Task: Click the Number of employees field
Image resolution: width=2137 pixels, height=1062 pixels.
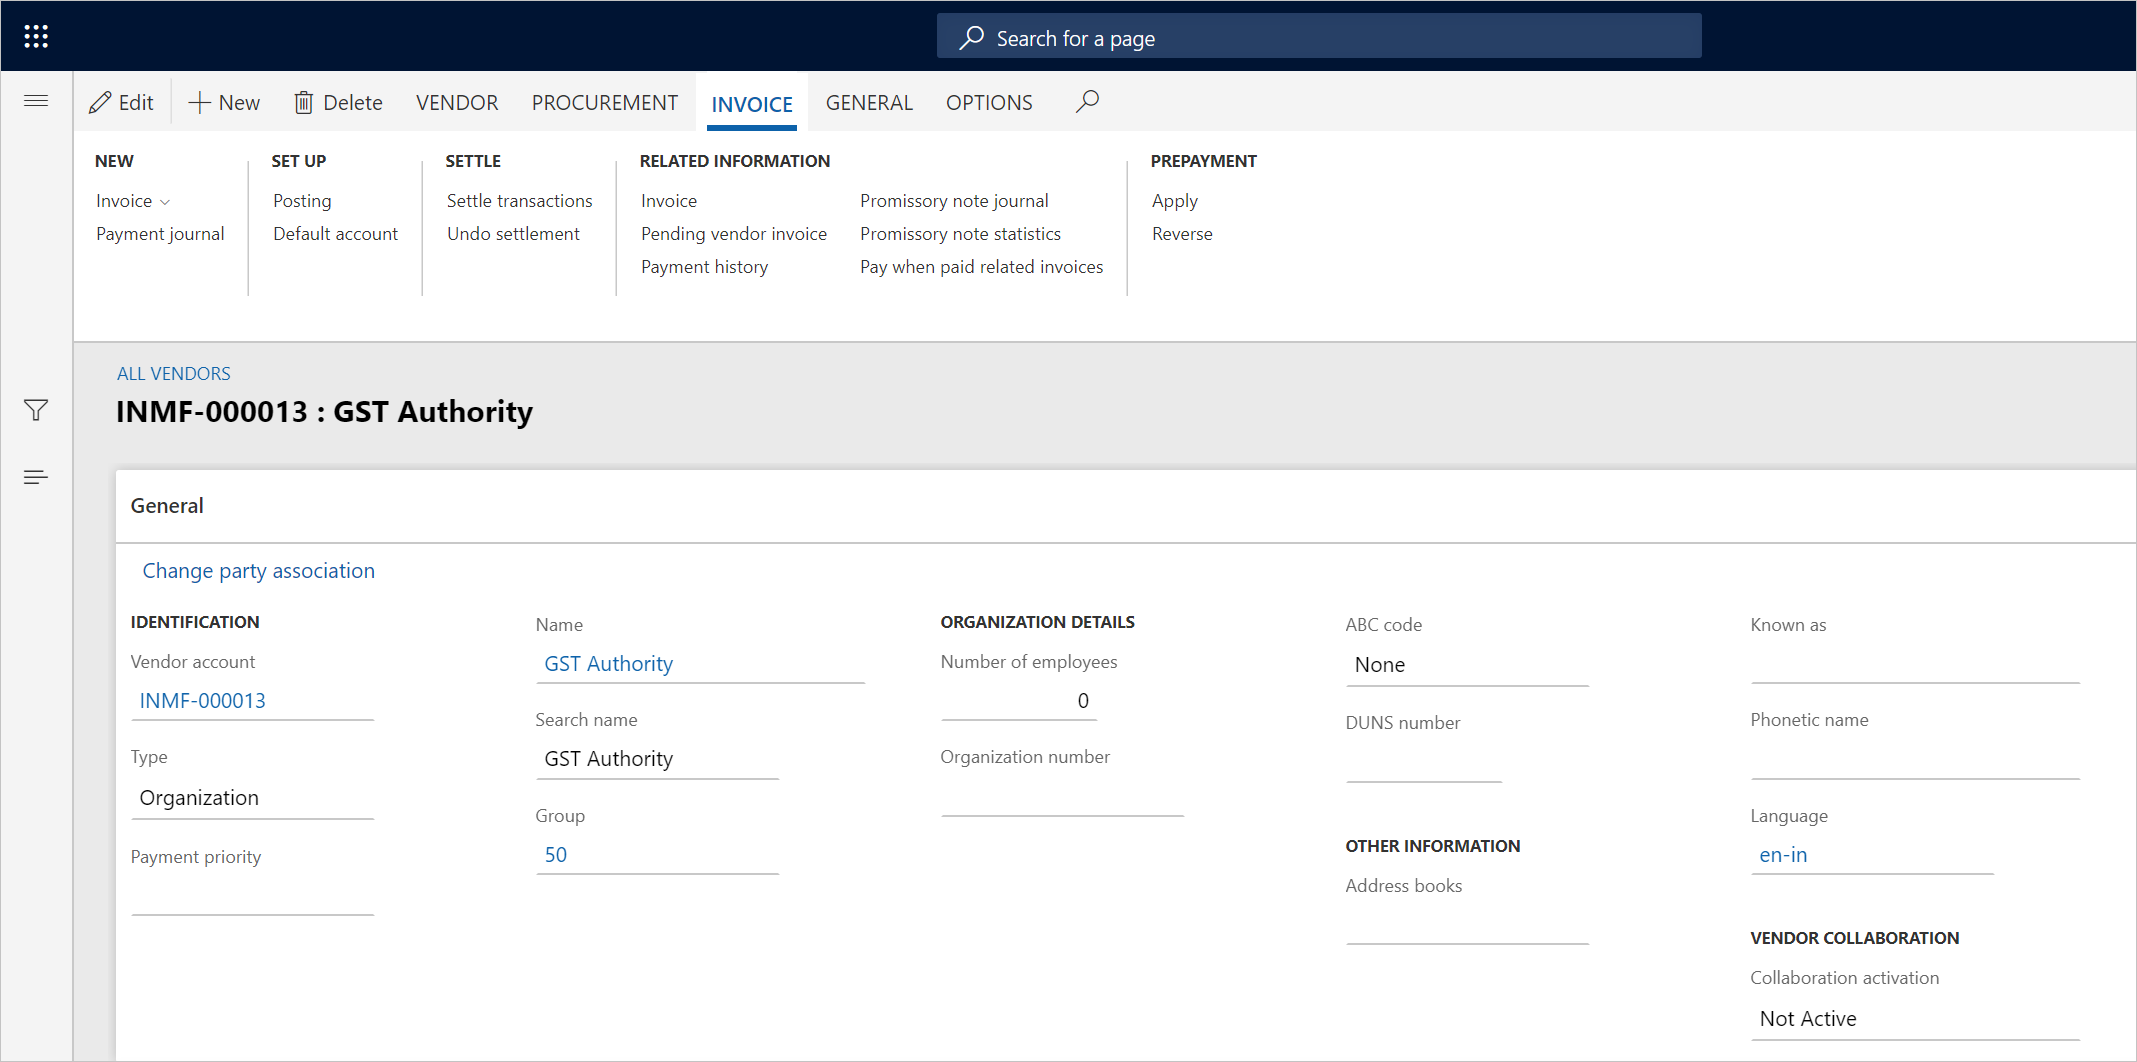Action: [x=1018, y=701]
